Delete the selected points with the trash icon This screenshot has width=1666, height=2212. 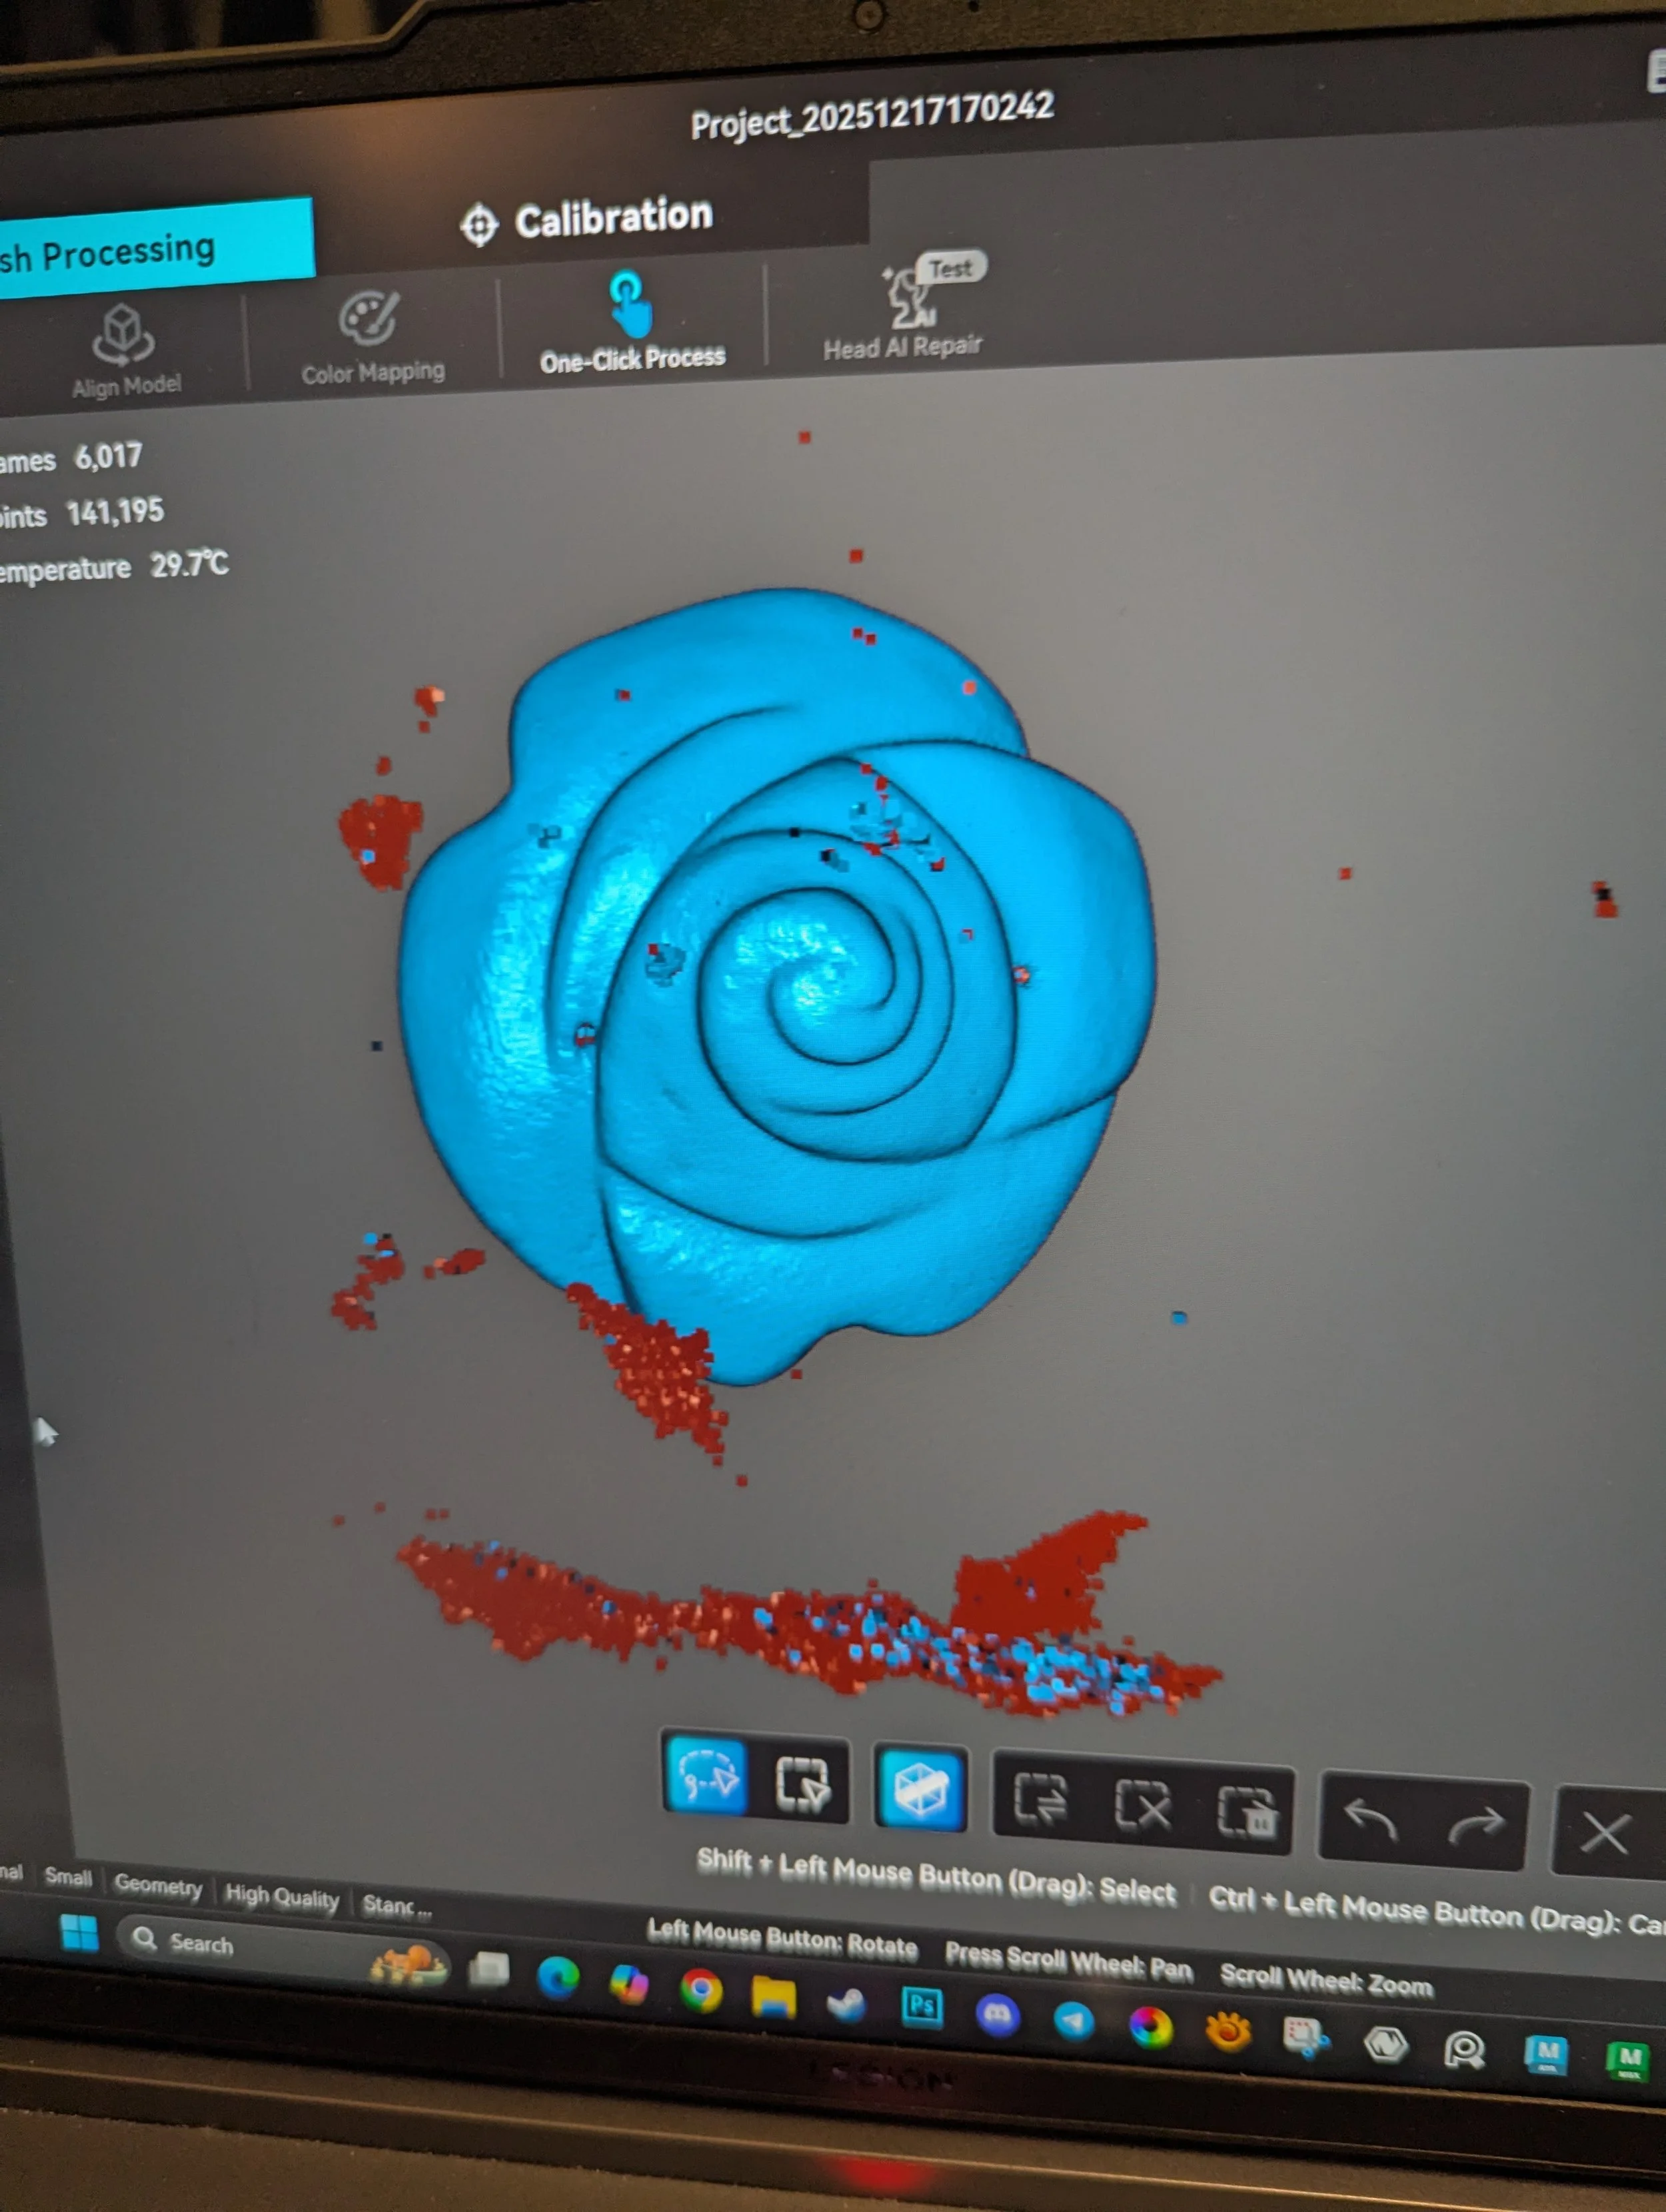[x=1246, y=1811]
